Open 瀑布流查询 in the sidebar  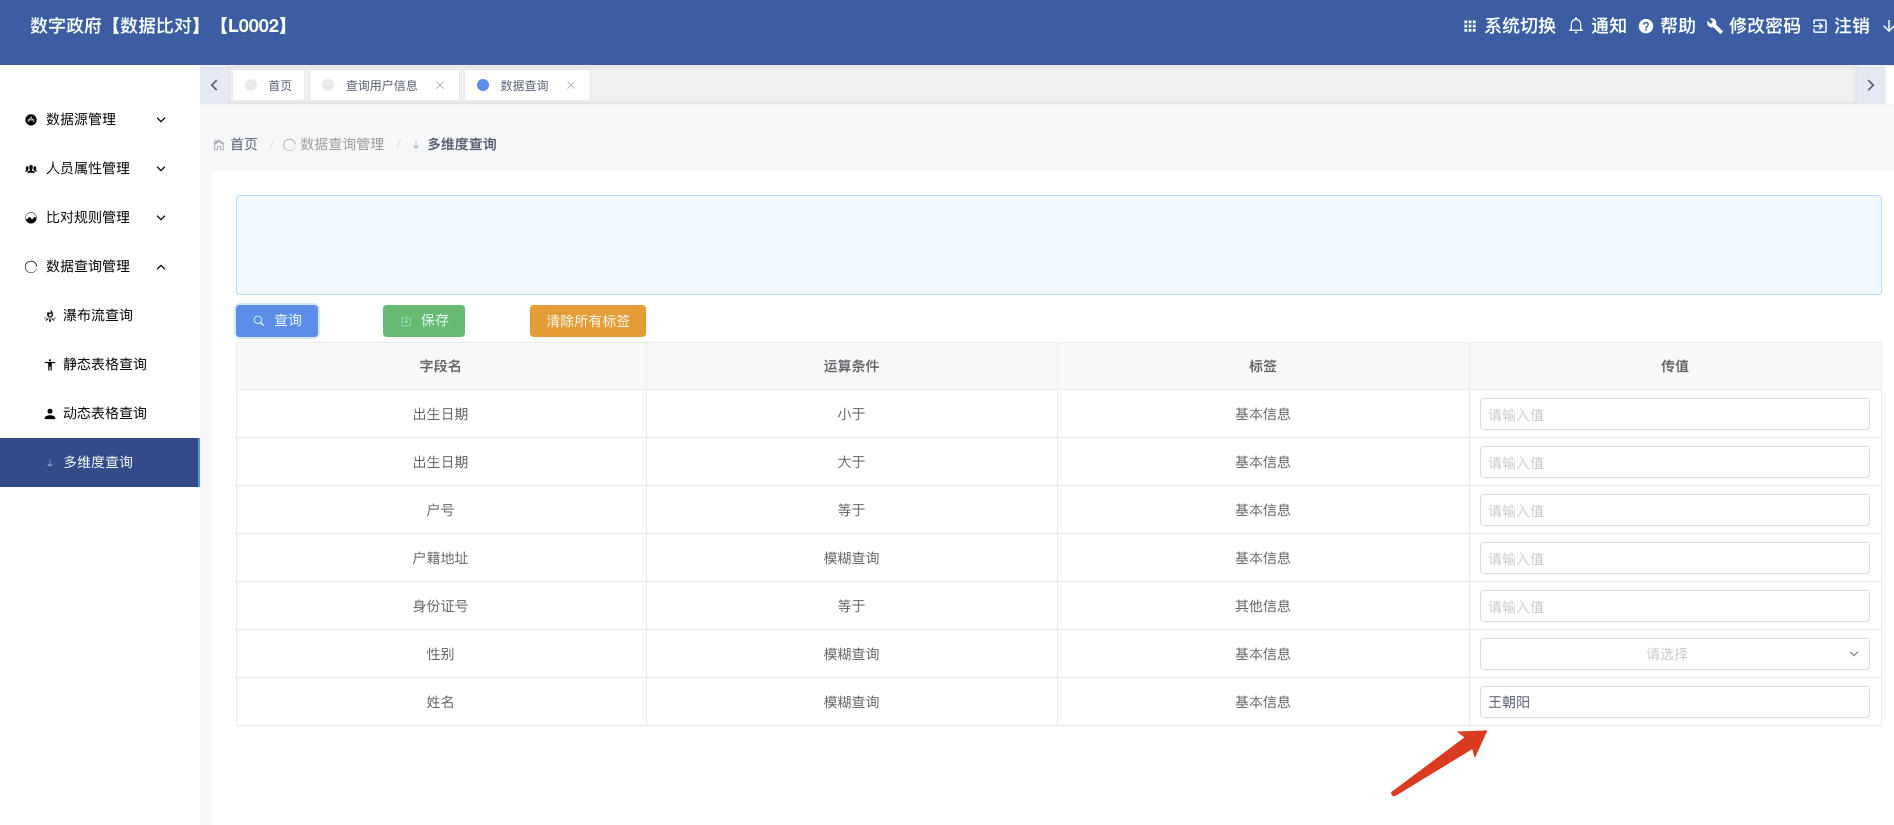pyautogui.click(x=100, y=315)
